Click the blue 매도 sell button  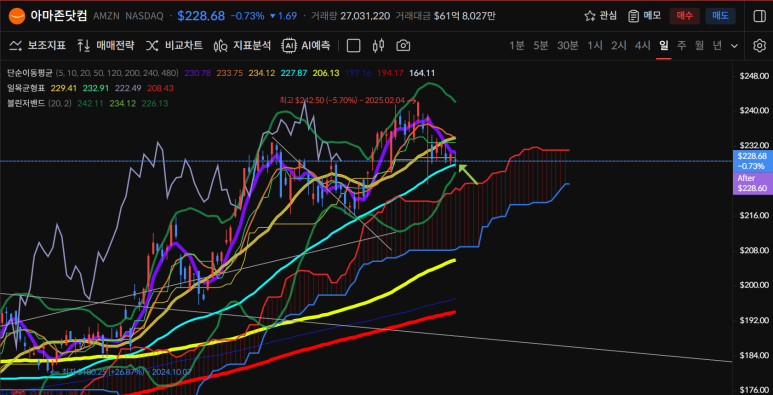coord(720,16)
